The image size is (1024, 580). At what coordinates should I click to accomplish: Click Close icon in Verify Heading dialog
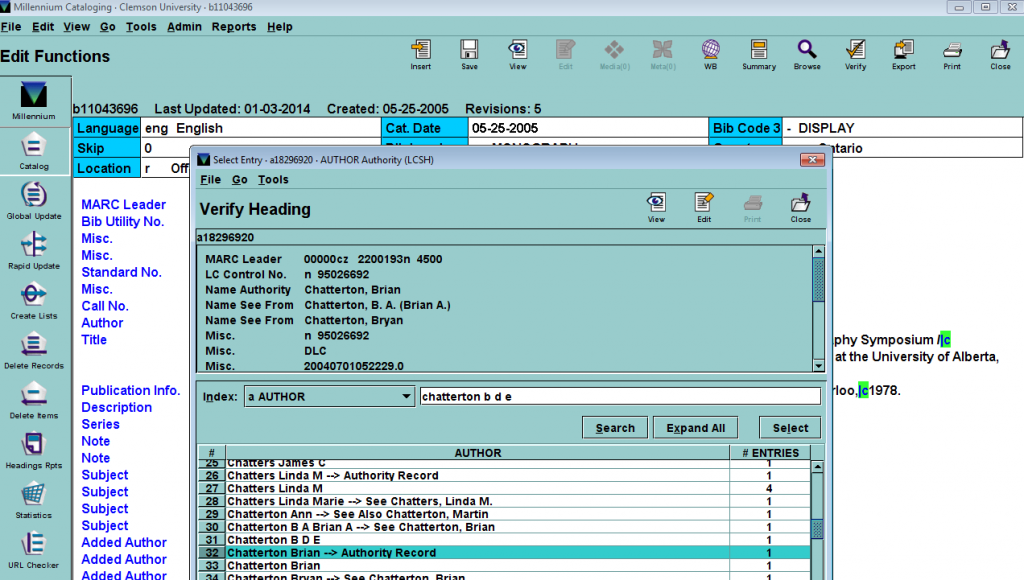pos(801,208)
